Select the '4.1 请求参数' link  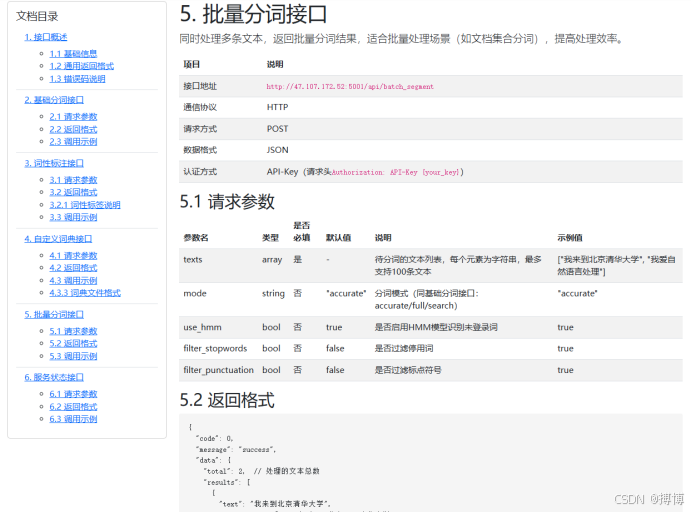coord(73,256)
